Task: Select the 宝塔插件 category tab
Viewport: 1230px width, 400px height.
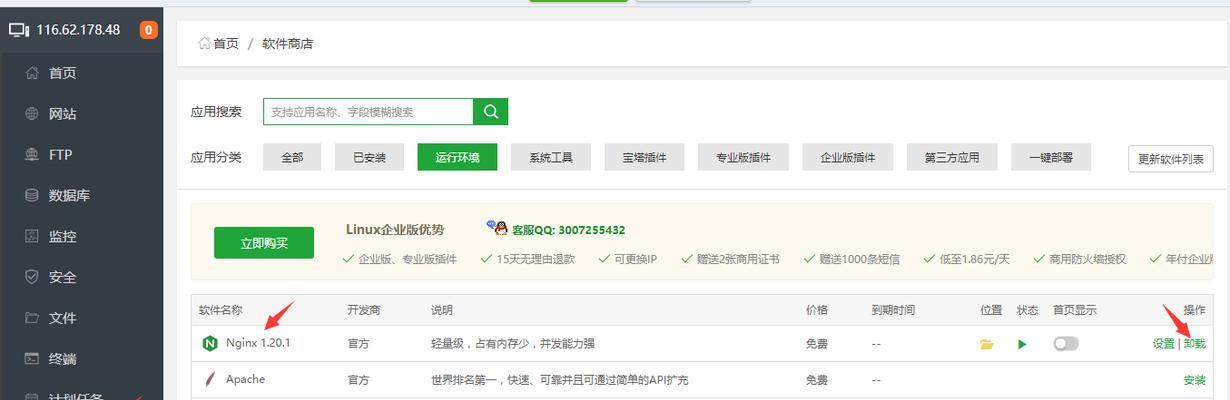Action: tap(645, 157)
